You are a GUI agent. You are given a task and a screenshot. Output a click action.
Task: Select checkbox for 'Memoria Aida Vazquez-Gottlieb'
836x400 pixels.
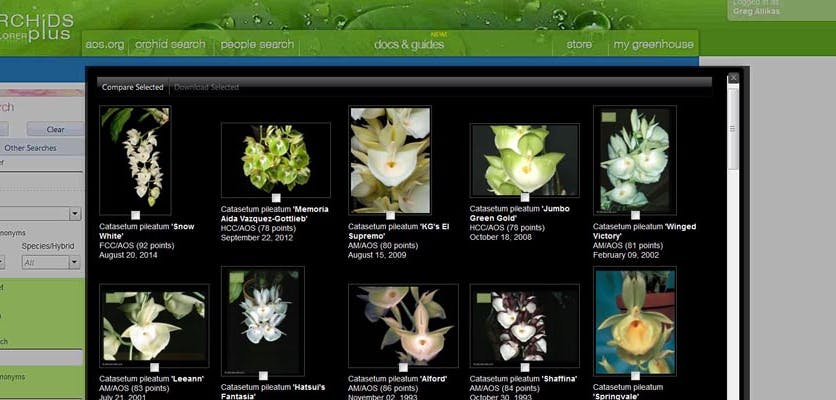tap(276, 198)
